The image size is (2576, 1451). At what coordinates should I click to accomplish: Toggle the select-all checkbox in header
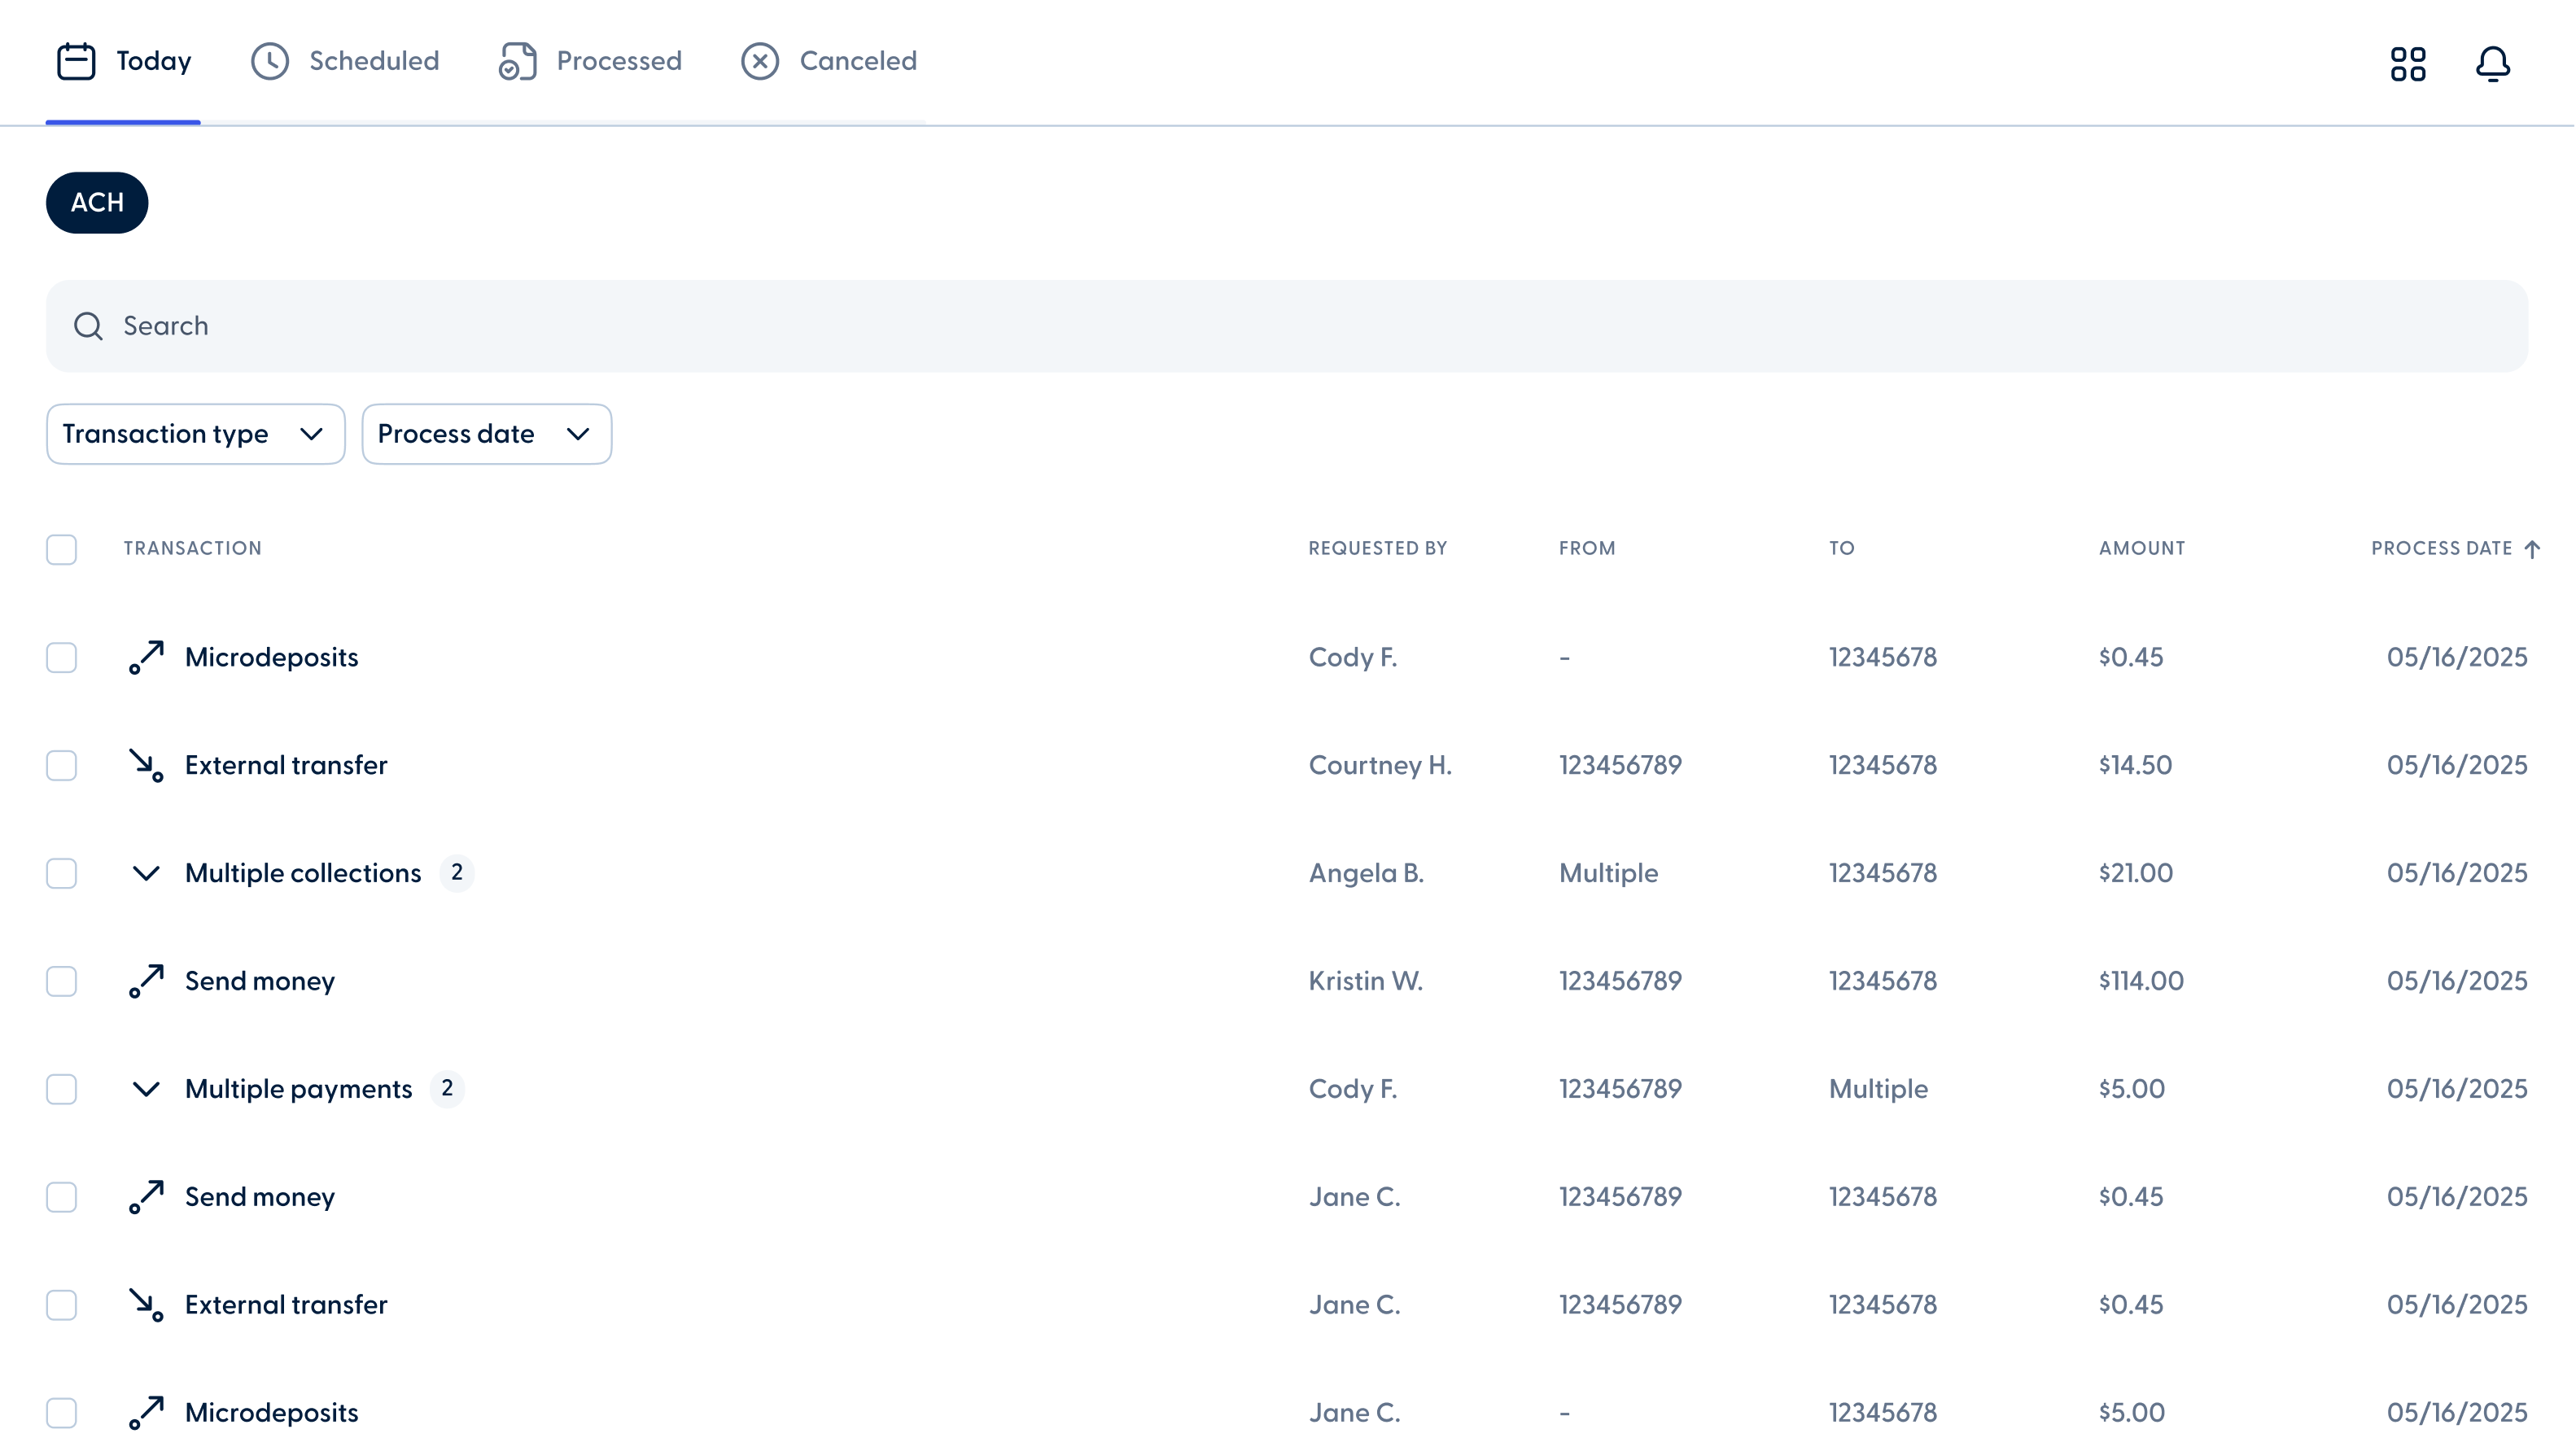(61, 549)
